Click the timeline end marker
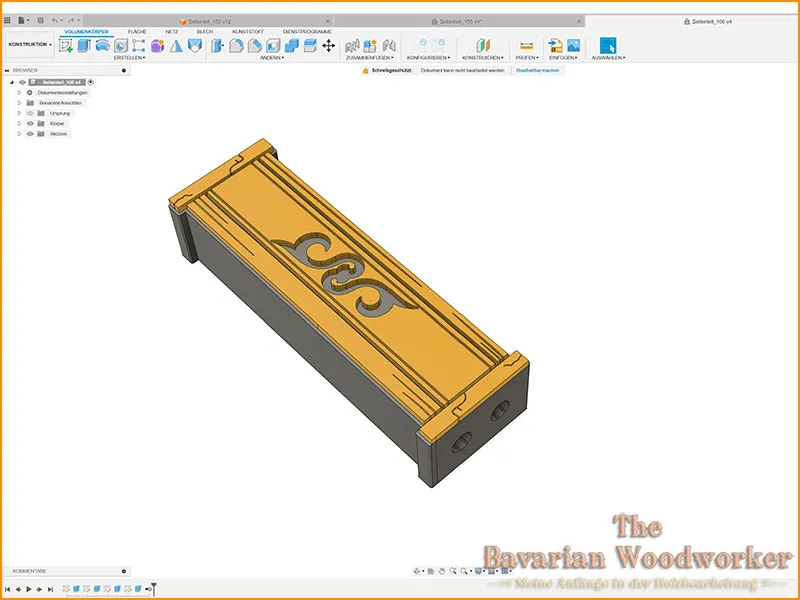This screenshot has width=800, height=600. (153, 589)
